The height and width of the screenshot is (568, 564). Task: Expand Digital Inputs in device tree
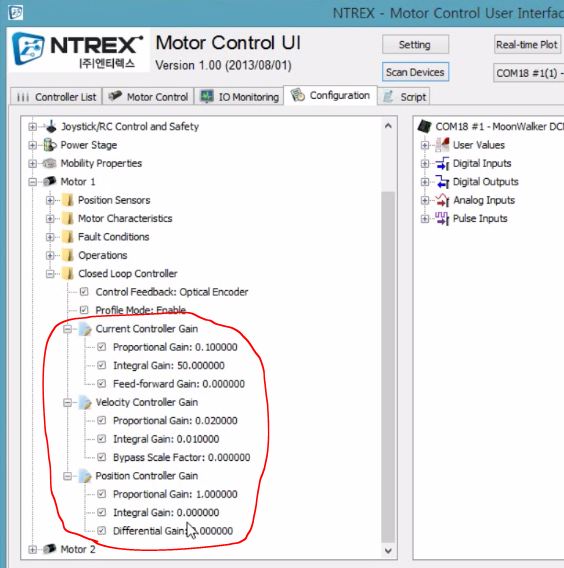[x=425, y=164]
